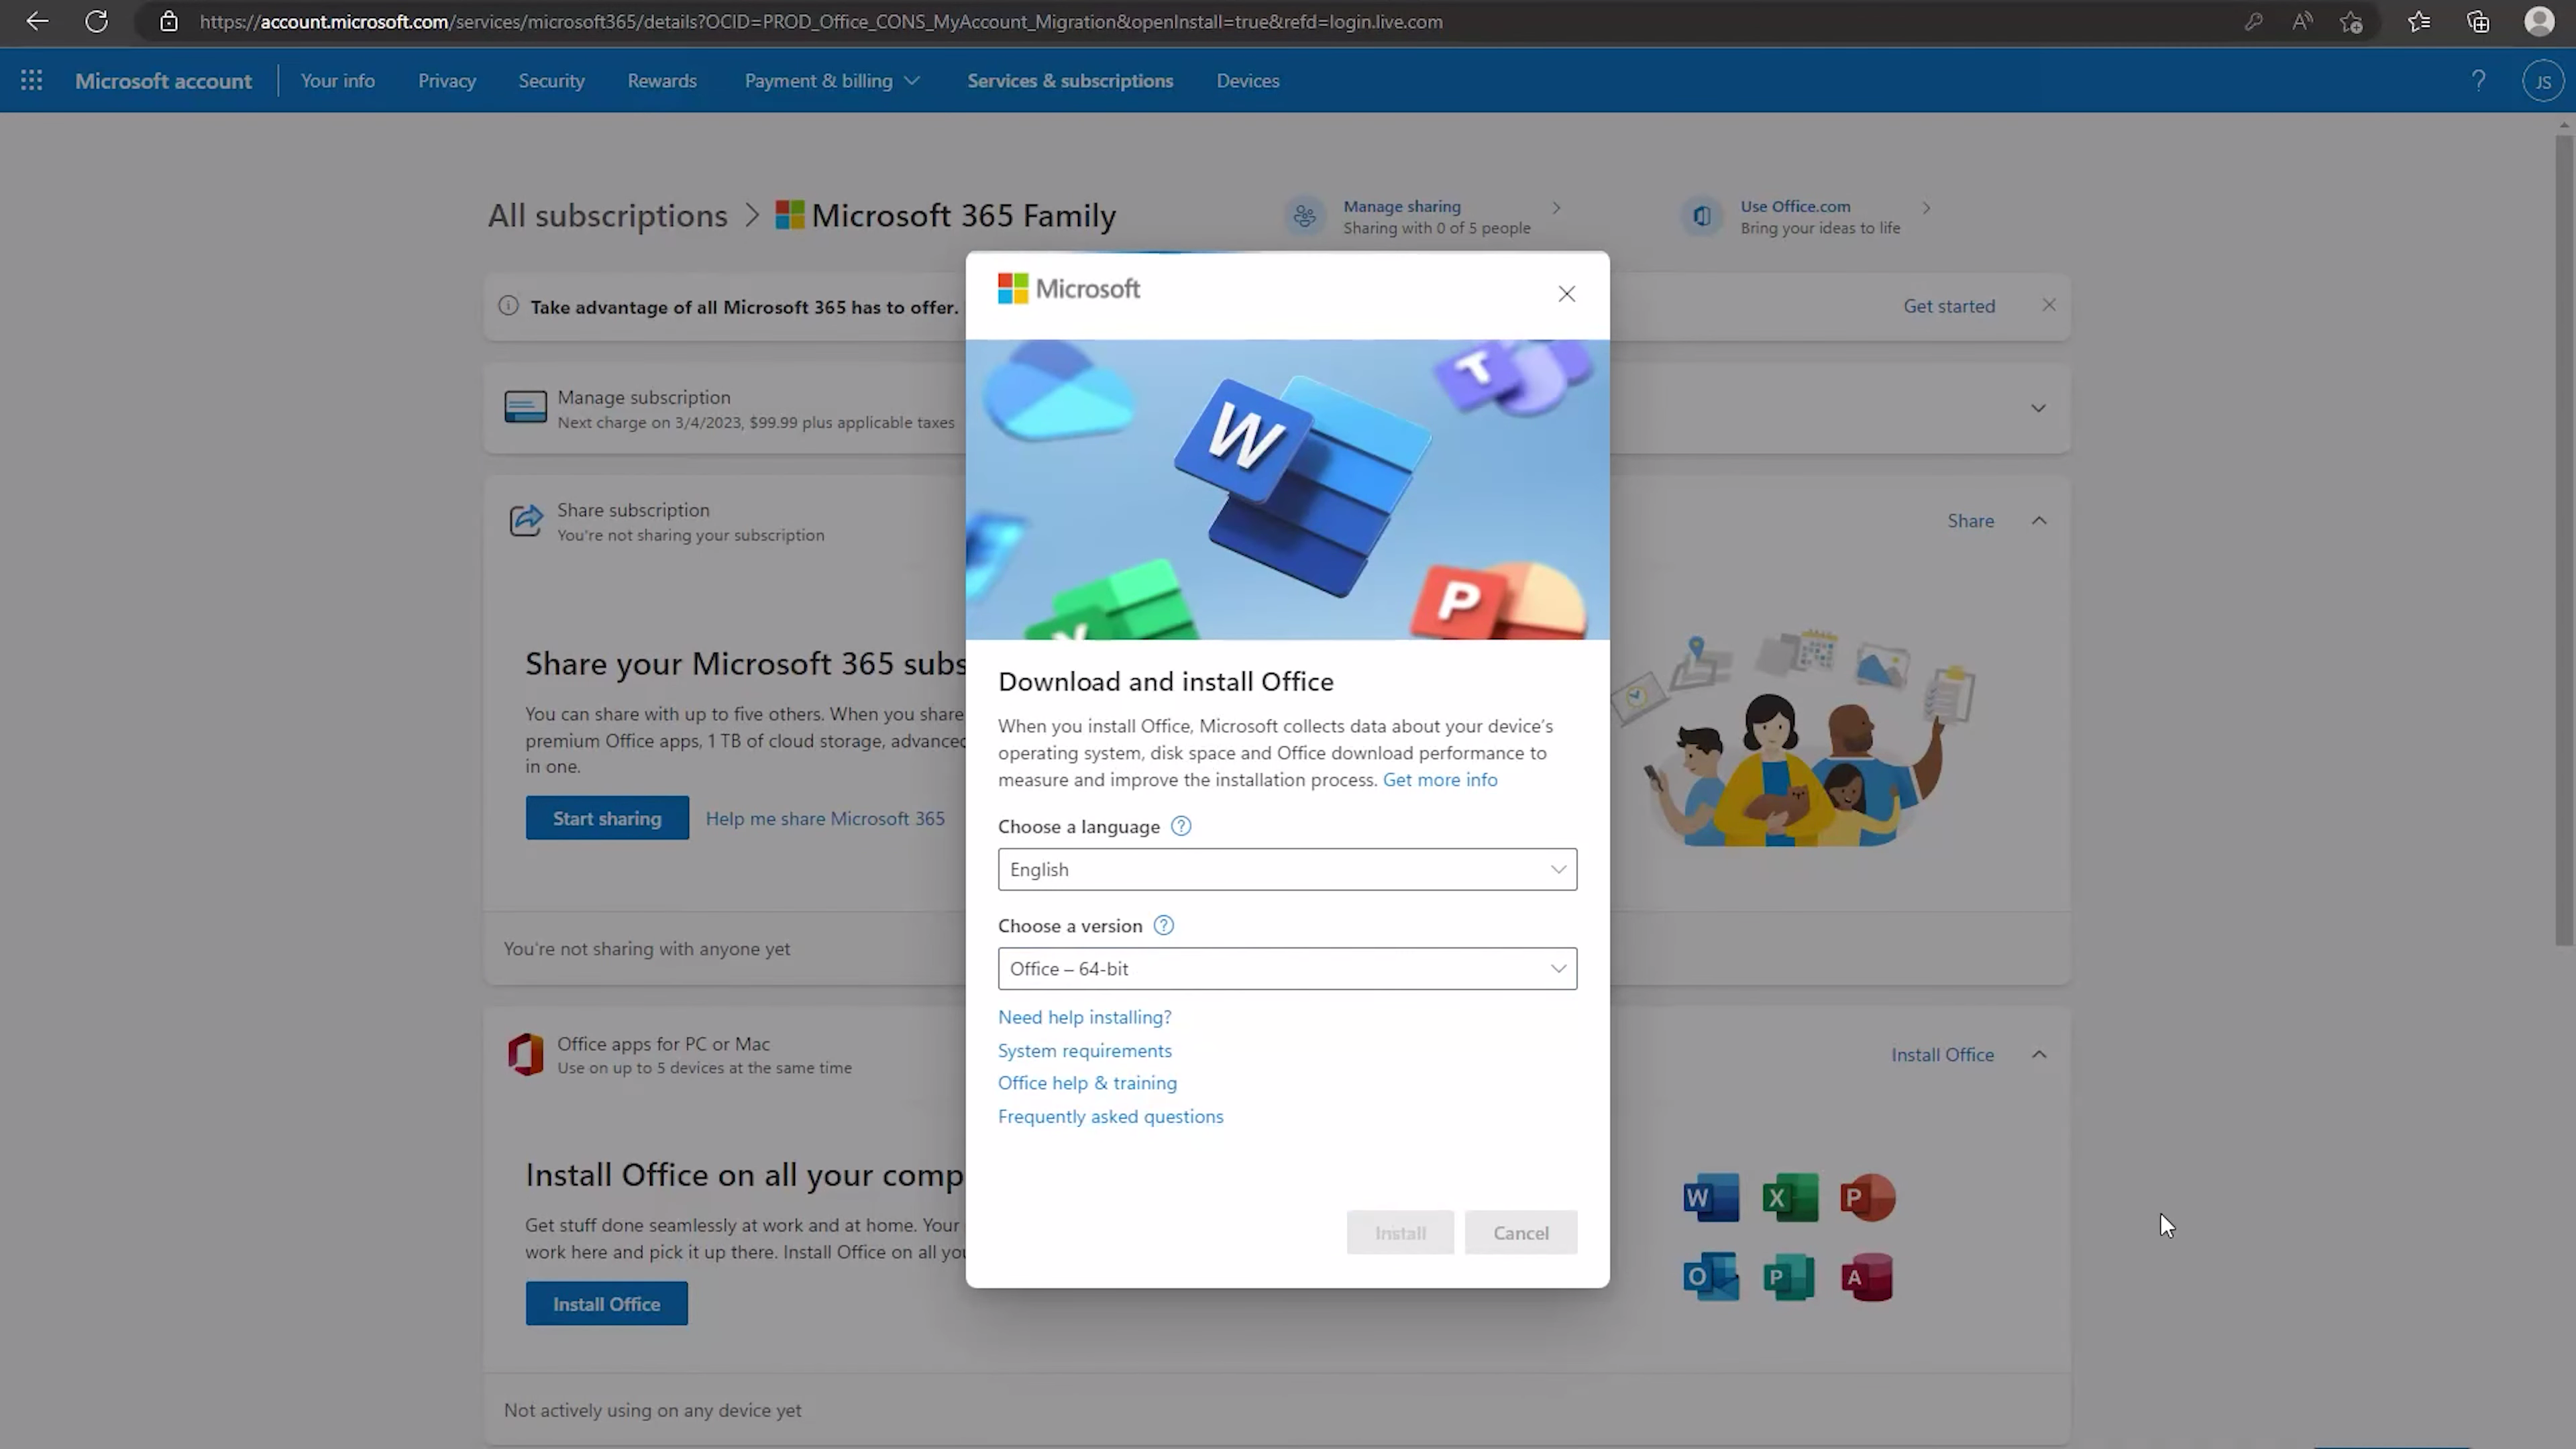Screen dimensions: 2576x1449
Task: Click the JS account avatar
Action: [2542, 81]
